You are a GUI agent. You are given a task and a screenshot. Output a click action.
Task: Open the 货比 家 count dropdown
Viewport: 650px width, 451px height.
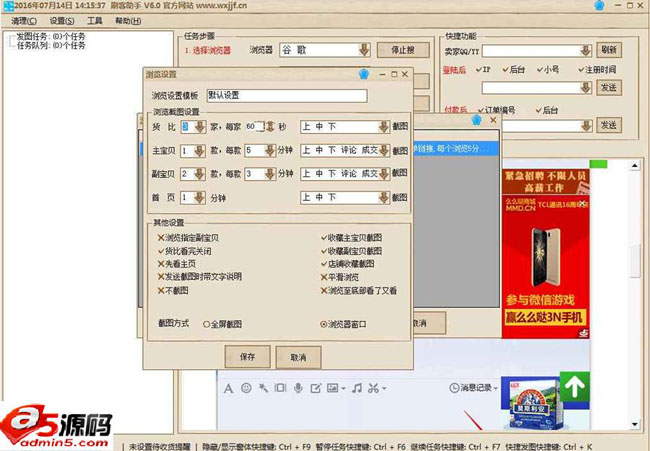click(x=199, y=127)
